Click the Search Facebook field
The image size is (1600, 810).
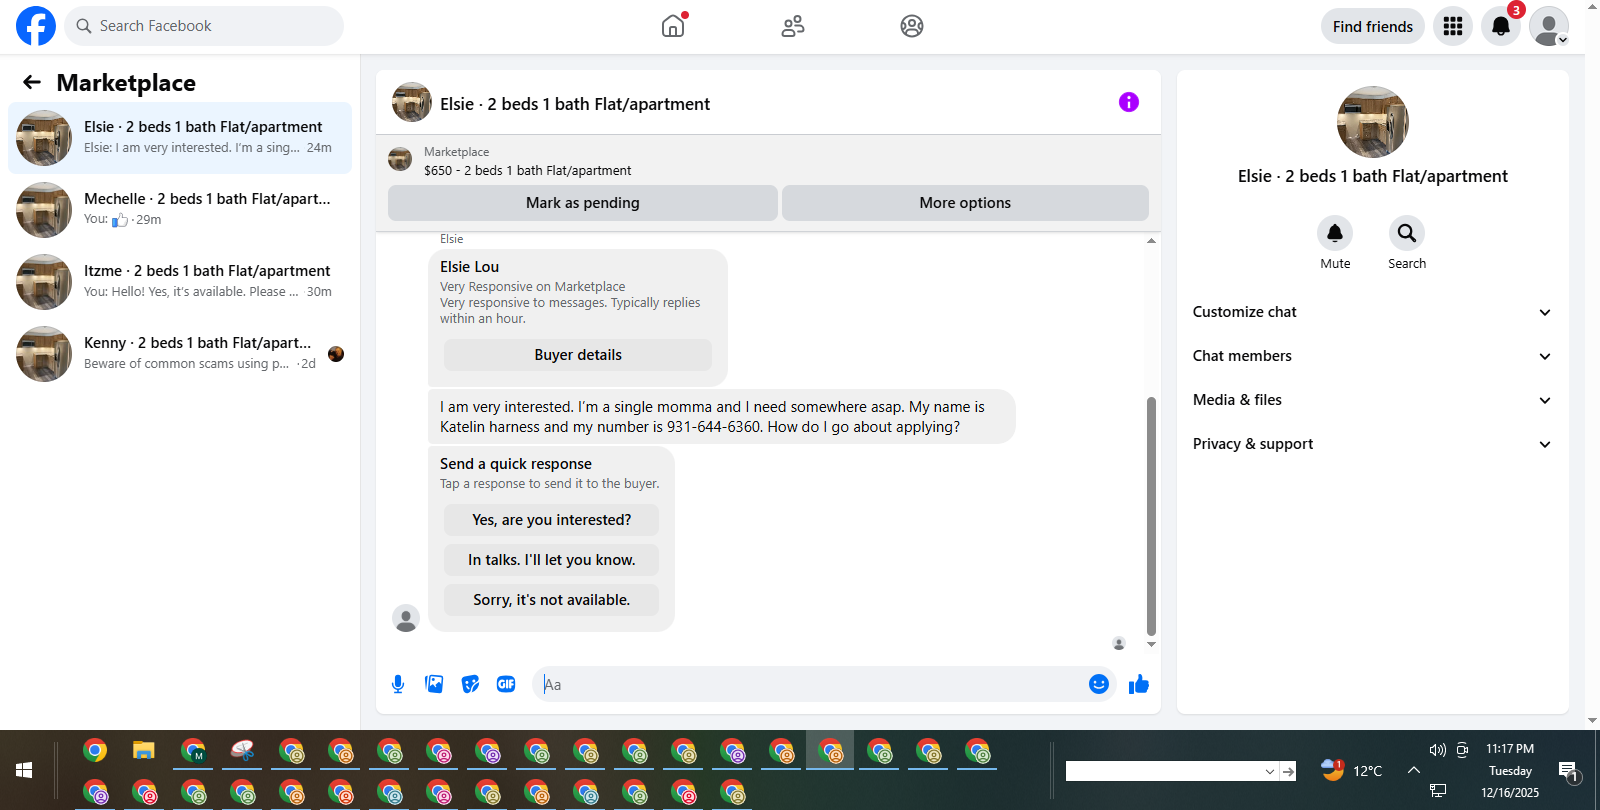[x=204, y=26]
